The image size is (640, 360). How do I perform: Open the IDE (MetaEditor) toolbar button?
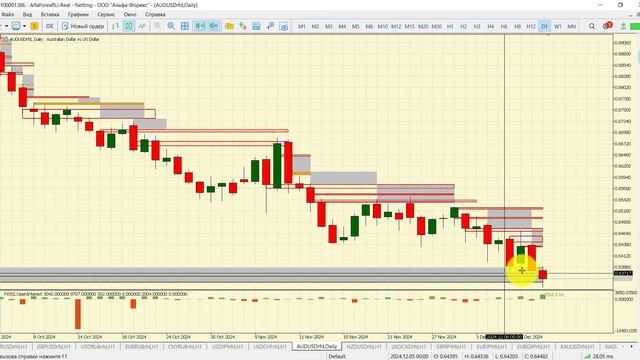coord(50,26)
